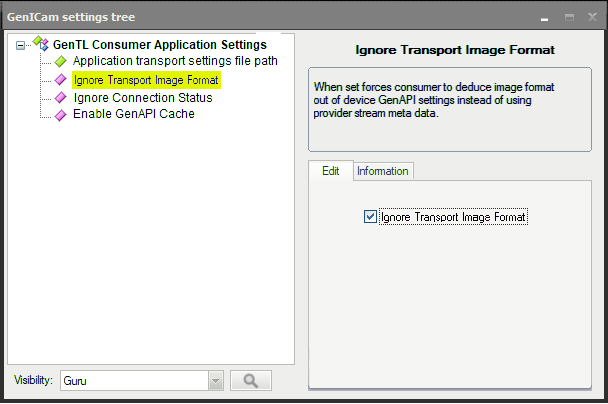The height and width of the screenshot is (404, 608).
Task: Click pink diamond icon beside Ignore Connection Status
Action: [x=60, y=98]
